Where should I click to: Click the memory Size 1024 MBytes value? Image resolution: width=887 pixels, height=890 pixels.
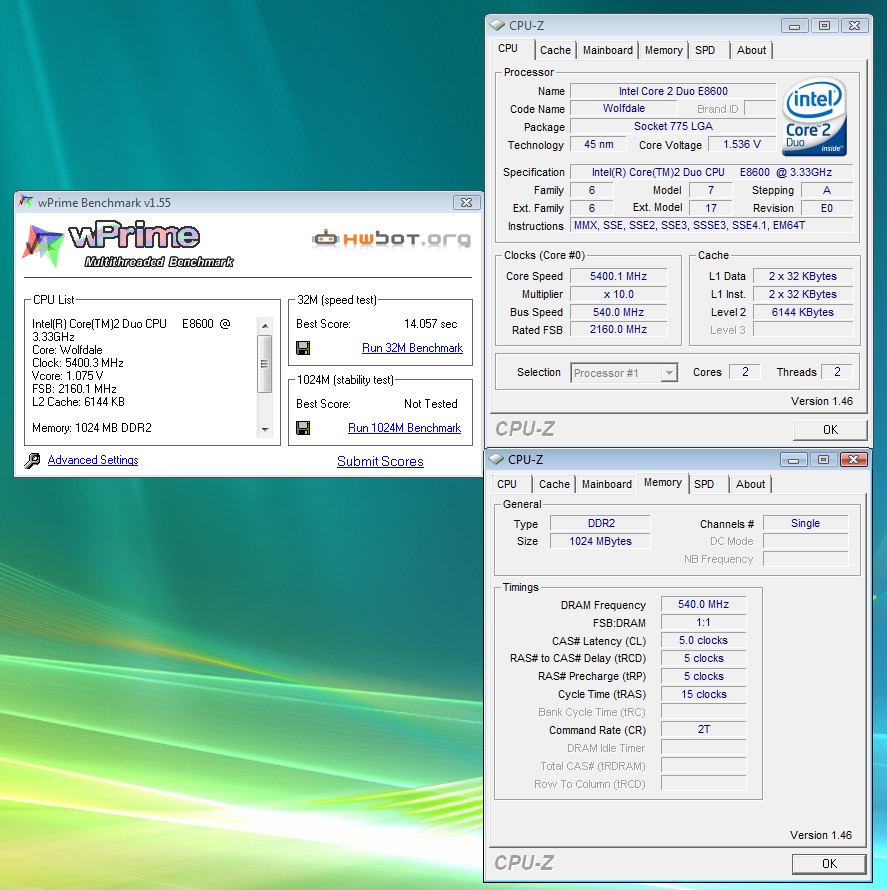click(x=600, y=541)
